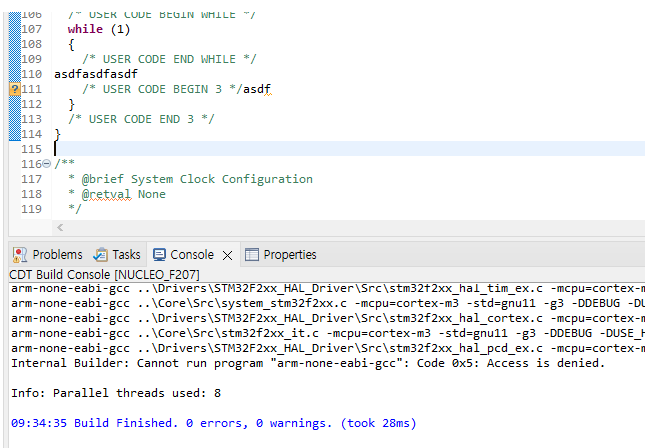
Task: Click the Tasks clipboard icon
Action: pyautogui.click(x=100, y=255)
